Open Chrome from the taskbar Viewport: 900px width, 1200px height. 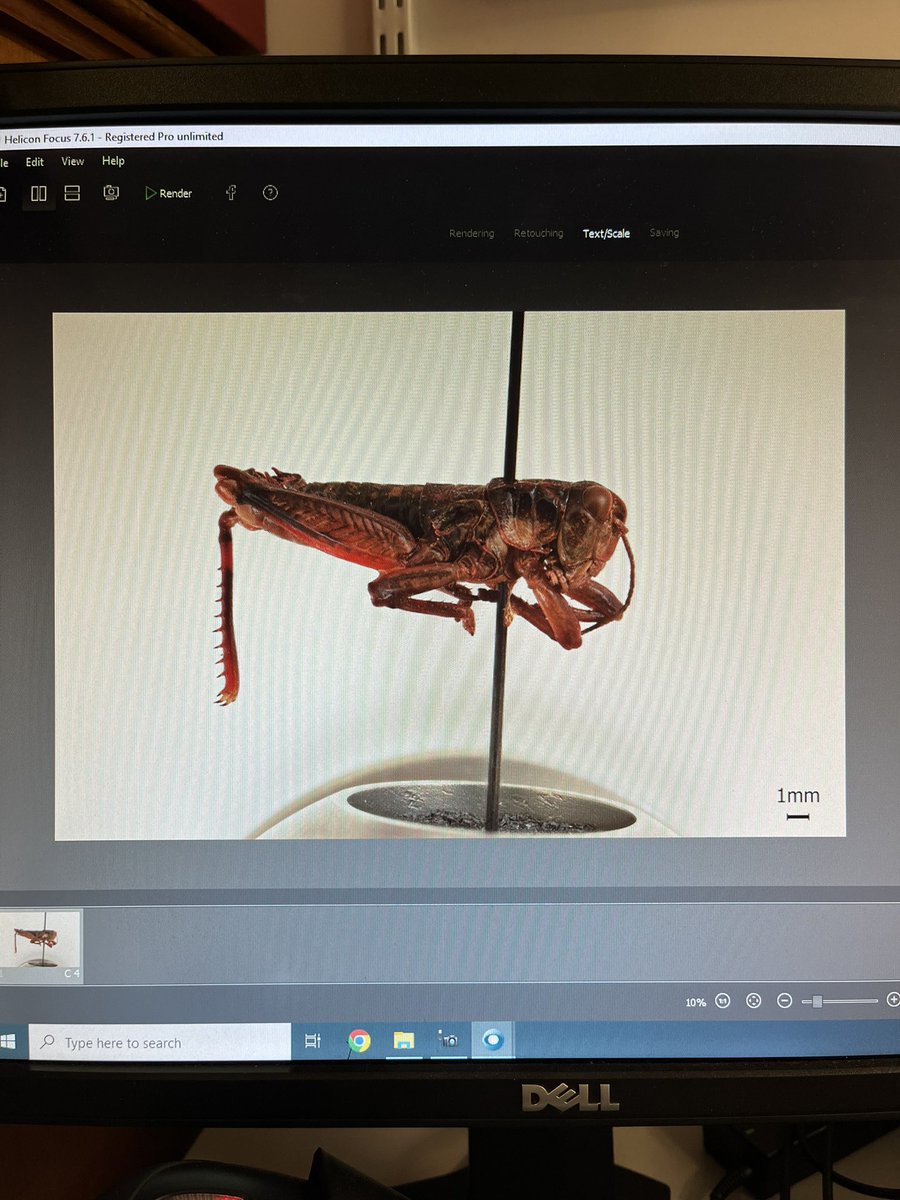coord(358,1041)
